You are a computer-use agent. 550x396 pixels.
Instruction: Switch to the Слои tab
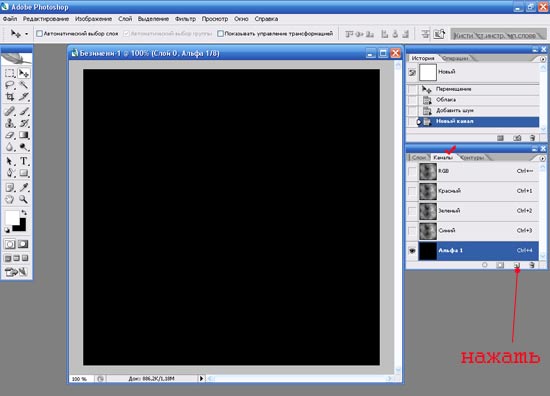(419, 157)
